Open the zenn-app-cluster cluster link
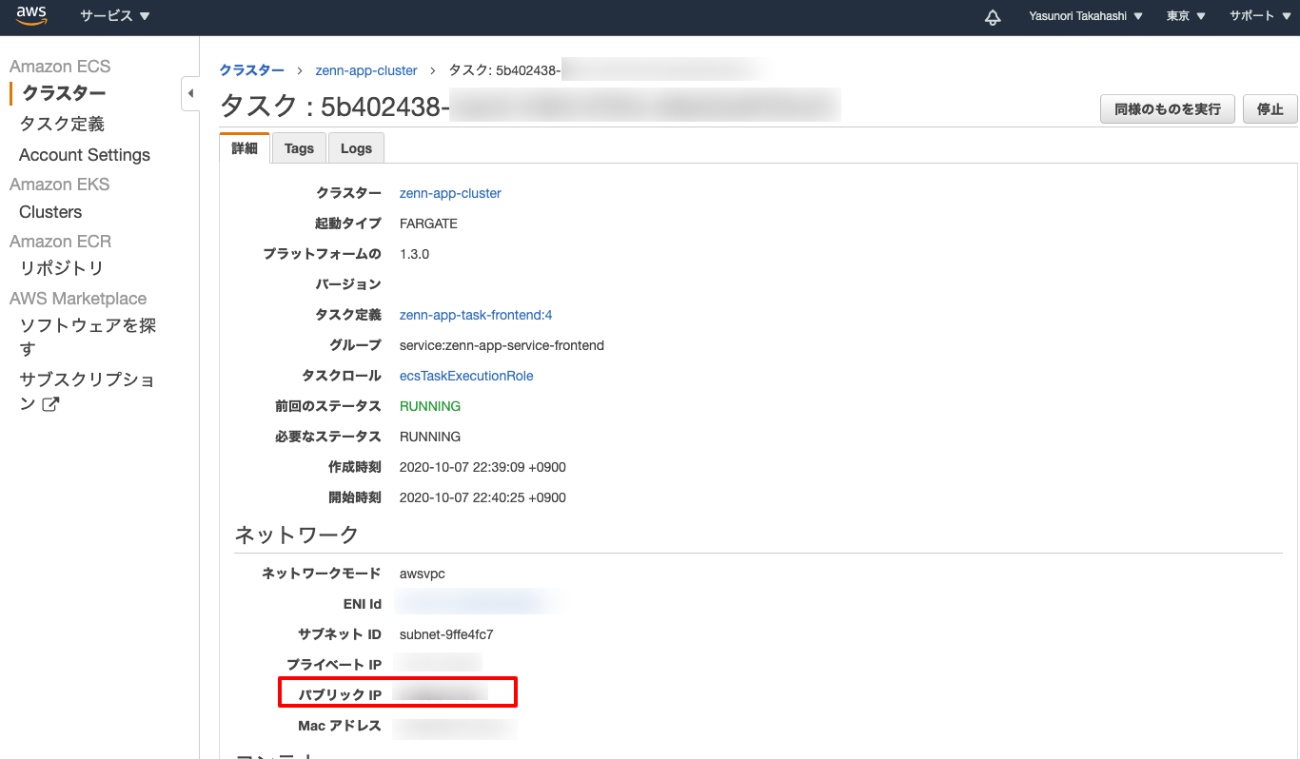The width and height of the screenshot is (1300, 759). pos(450,193)
